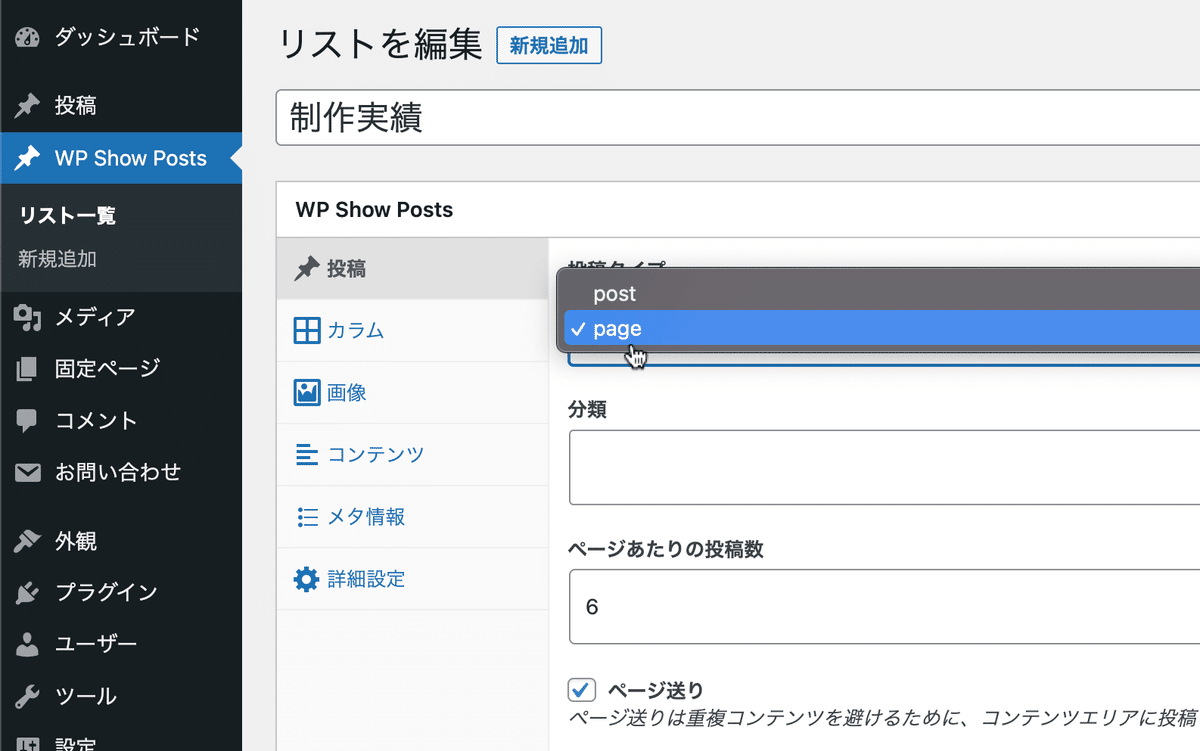Click the columns grid icon beside カラム
The width and height of the screenshot is (1200, 751).
tap(306, 331)
